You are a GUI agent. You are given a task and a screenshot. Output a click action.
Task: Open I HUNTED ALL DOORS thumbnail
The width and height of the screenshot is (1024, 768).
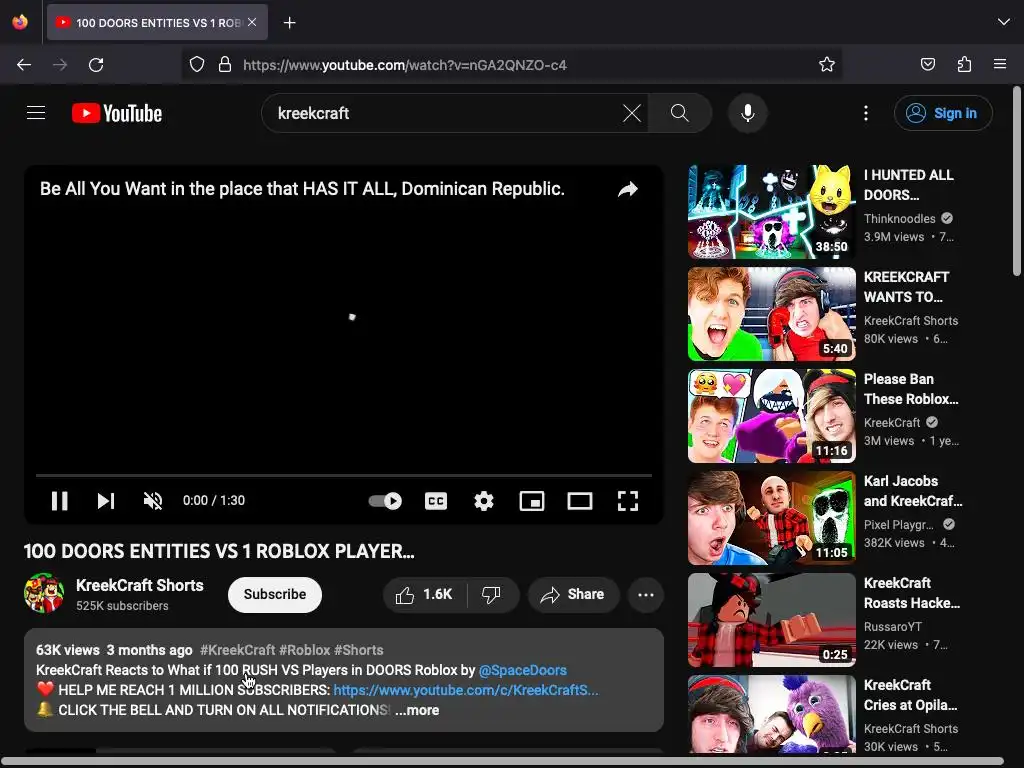(x=771, y=212)
